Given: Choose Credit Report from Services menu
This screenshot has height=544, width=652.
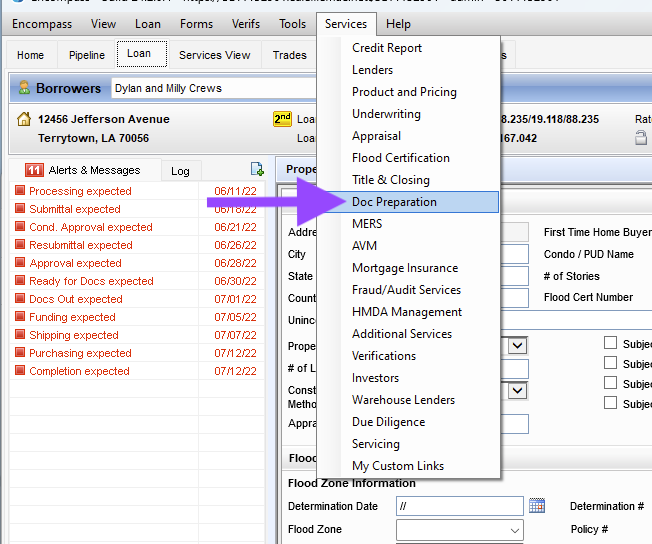Looking at the screenshot, I should click(408, 48).
